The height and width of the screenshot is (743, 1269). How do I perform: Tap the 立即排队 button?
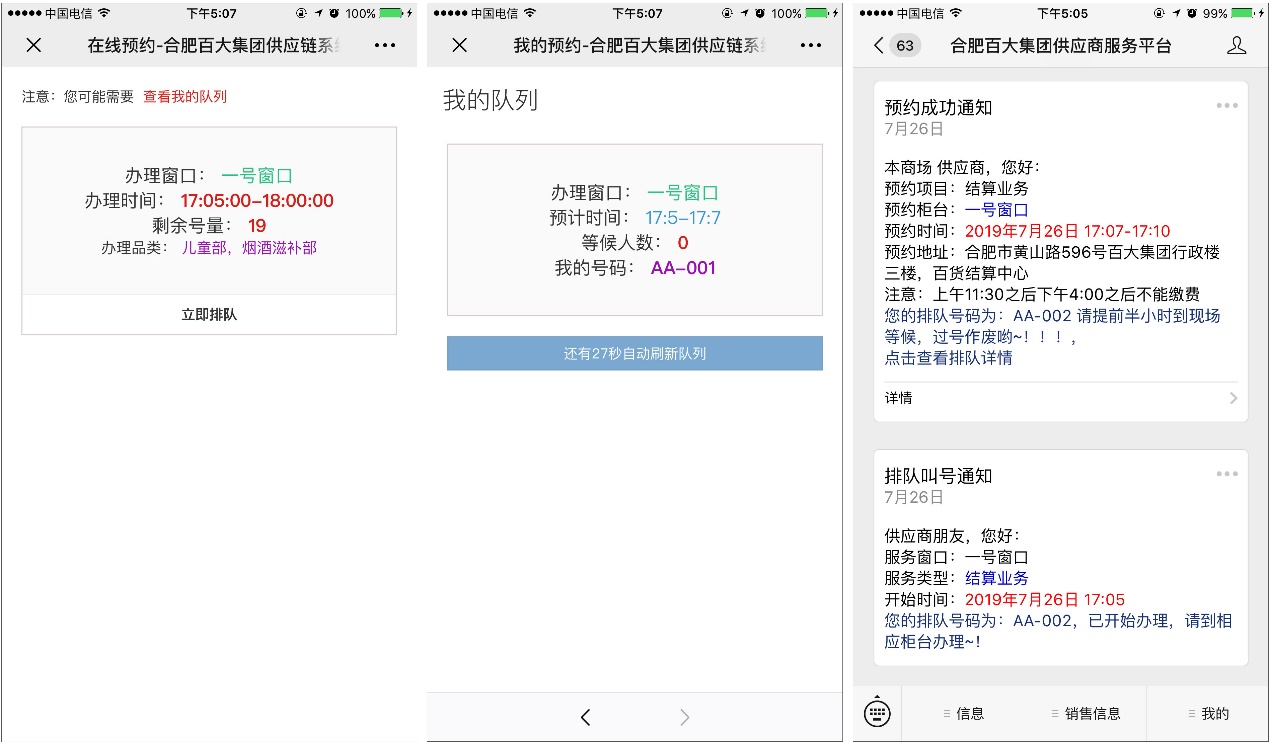tap(209, 314)
